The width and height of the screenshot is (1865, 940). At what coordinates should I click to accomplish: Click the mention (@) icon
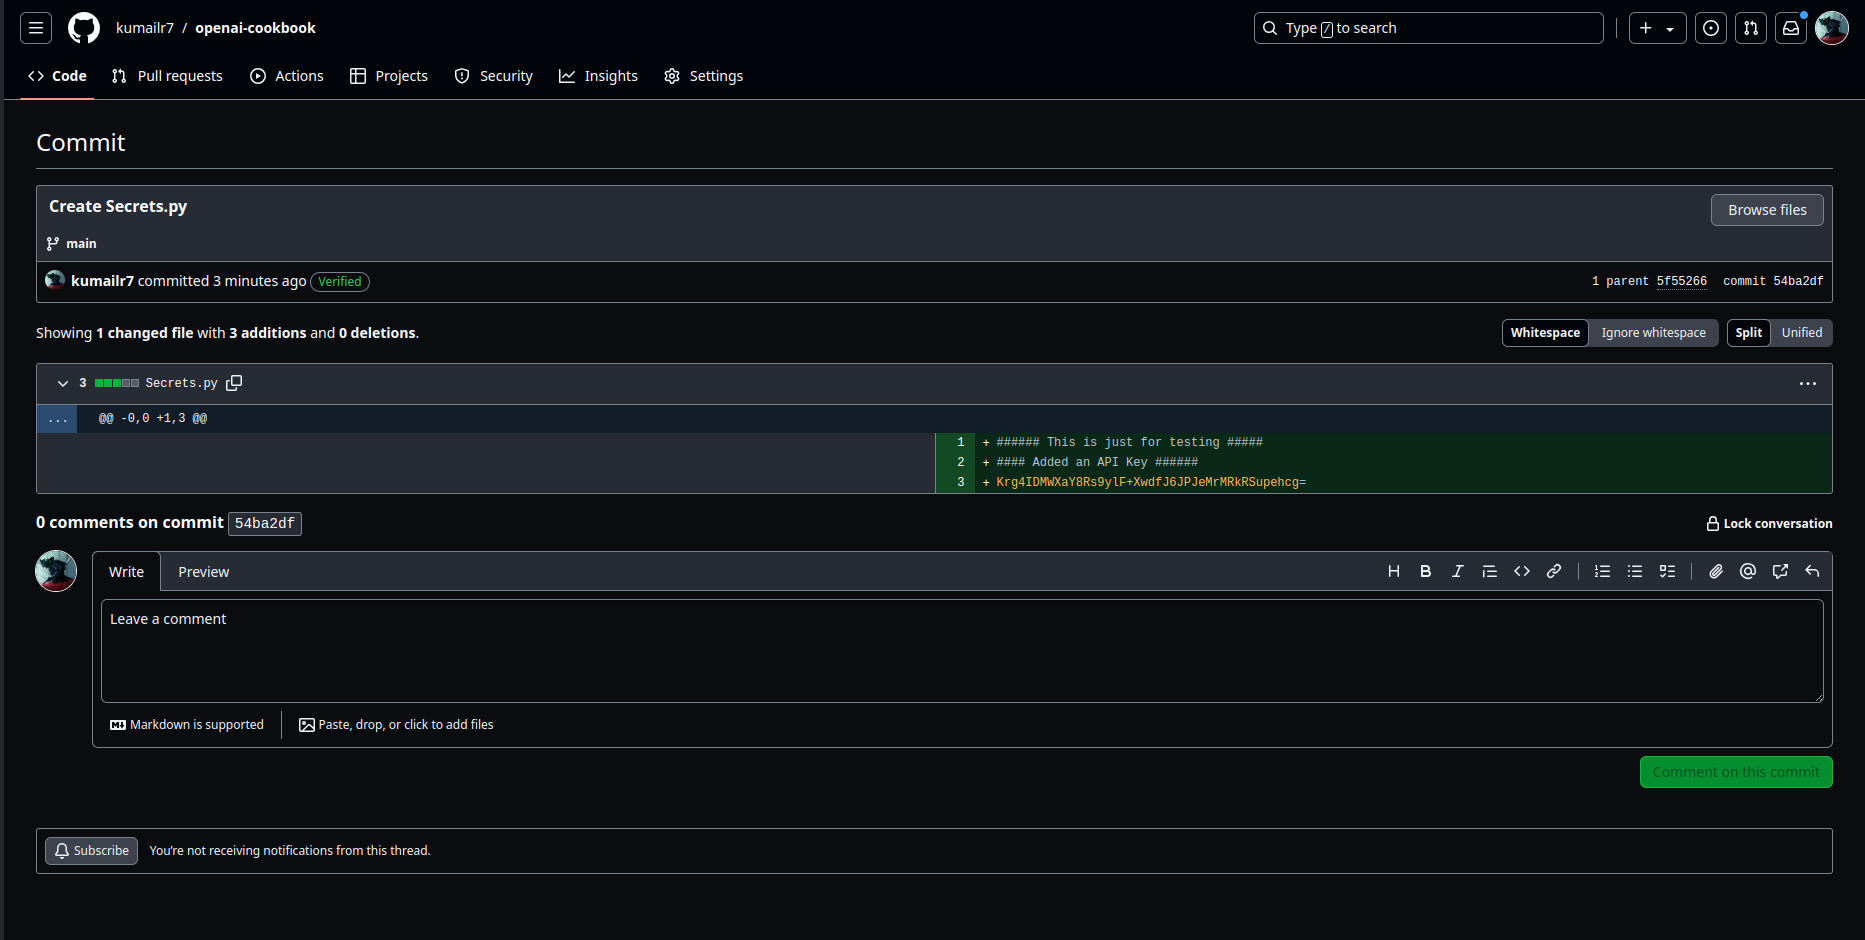pos(1747,571)
